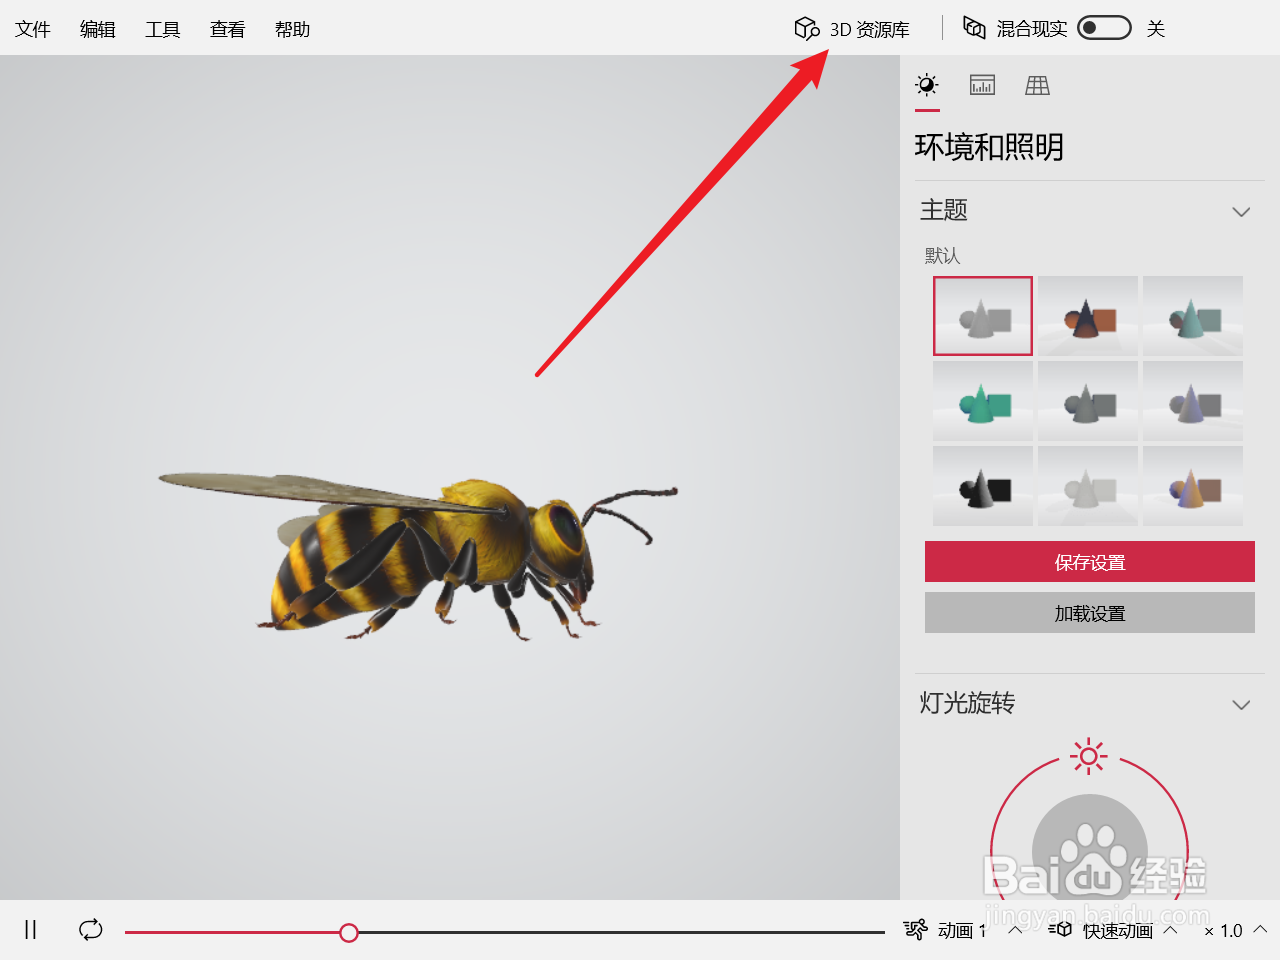
Task: Enable the 混合现实 switch
Action: 1104,28
